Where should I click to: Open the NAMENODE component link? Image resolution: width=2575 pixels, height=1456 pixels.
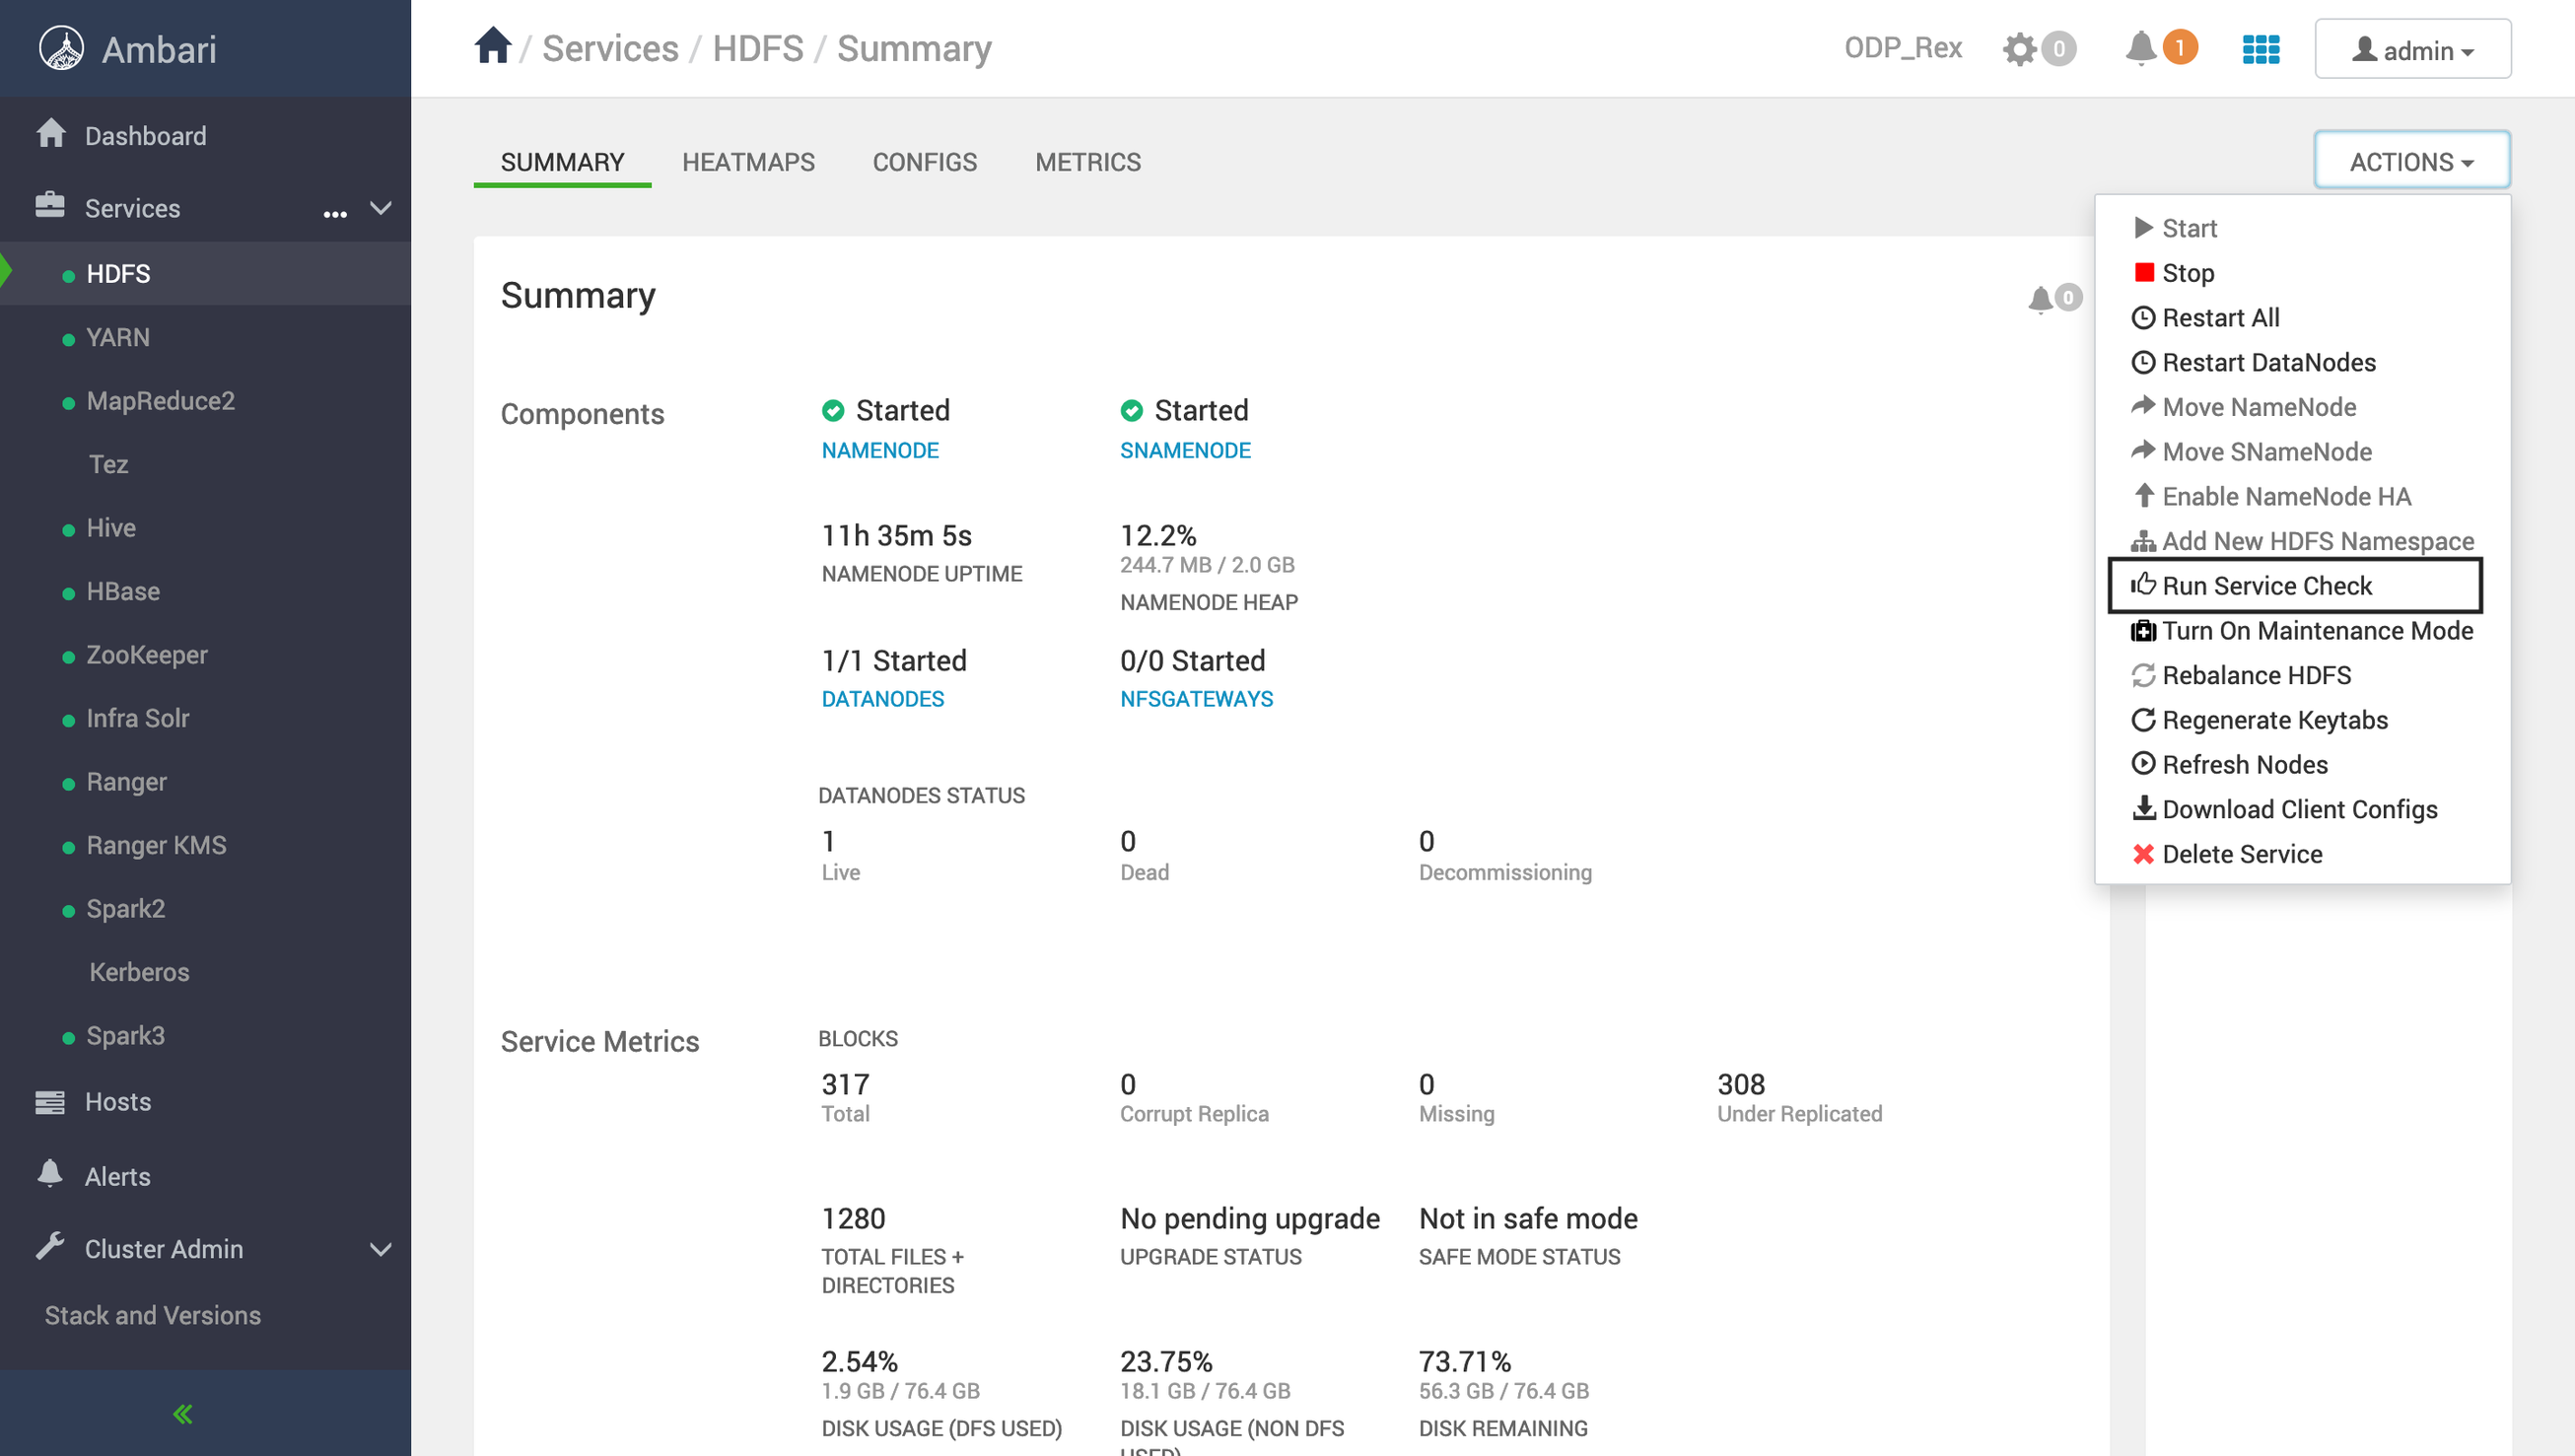click(x=879, y=451)
